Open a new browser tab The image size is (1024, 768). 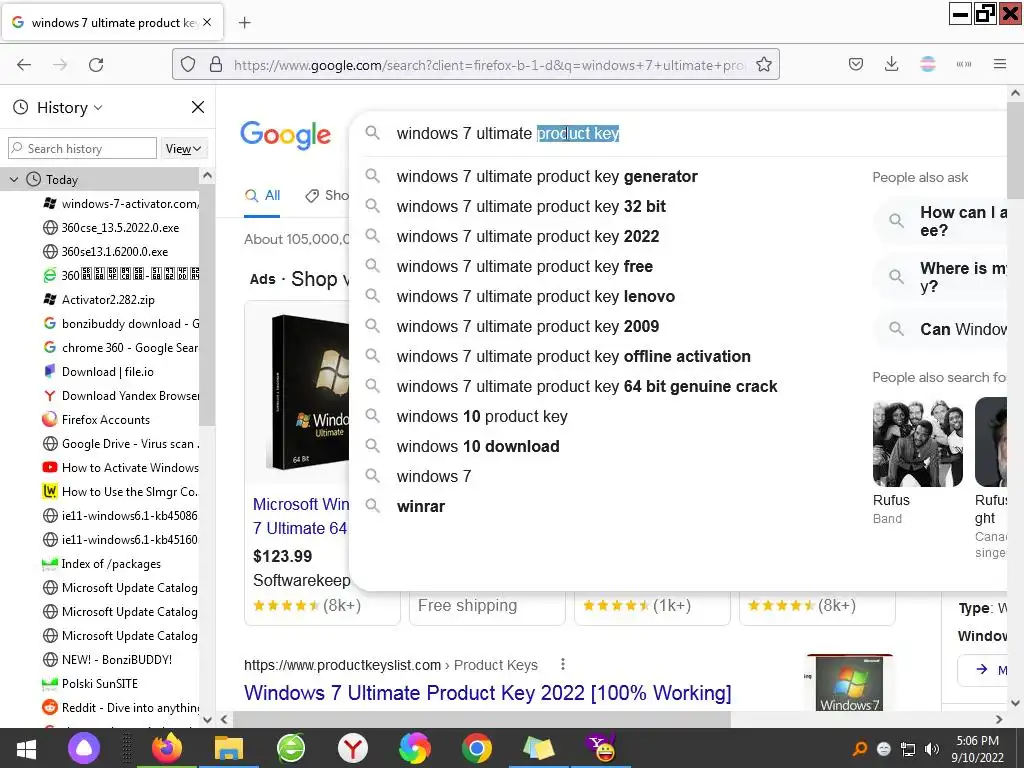point(244,23)
